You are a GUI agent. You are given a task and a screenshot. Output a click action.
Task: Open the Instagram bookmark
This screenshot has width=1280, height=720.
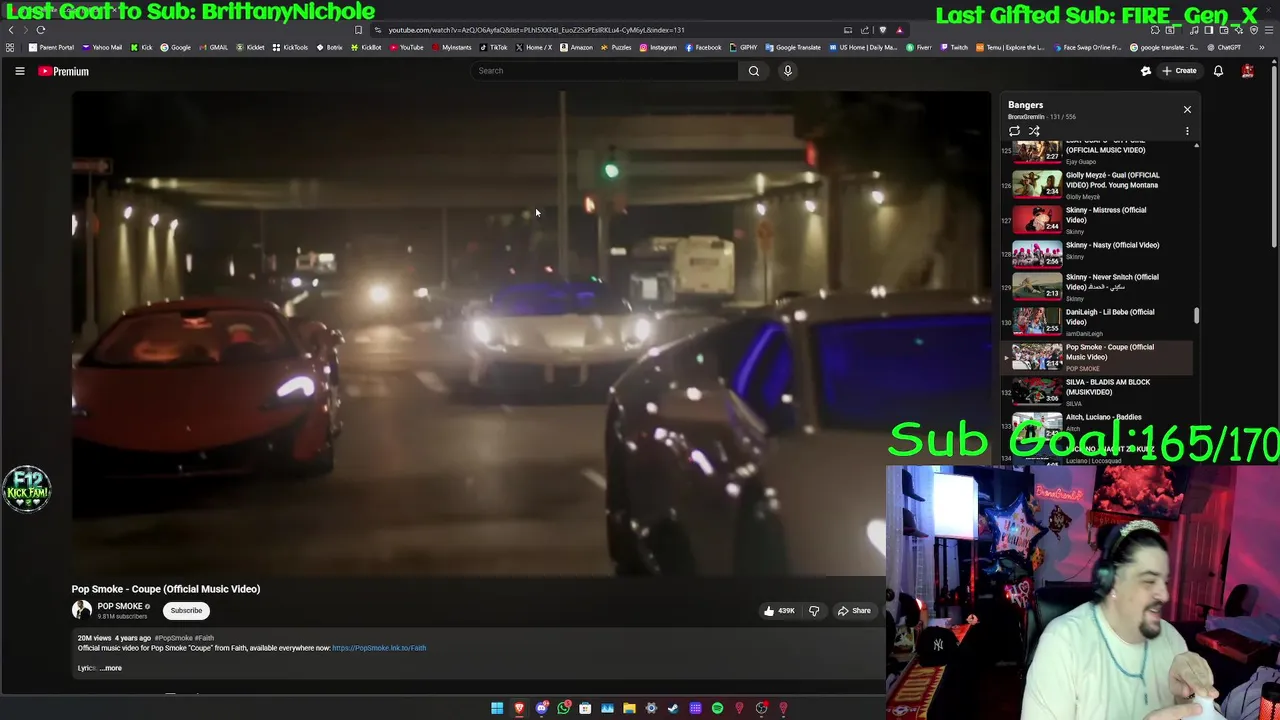658,47
